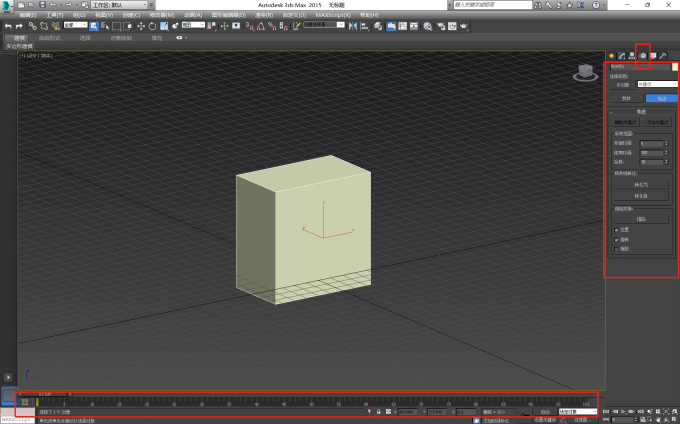Click the Align tool icon
The height and width of the screenshot is (424, 680).
(x=364, y=26)
